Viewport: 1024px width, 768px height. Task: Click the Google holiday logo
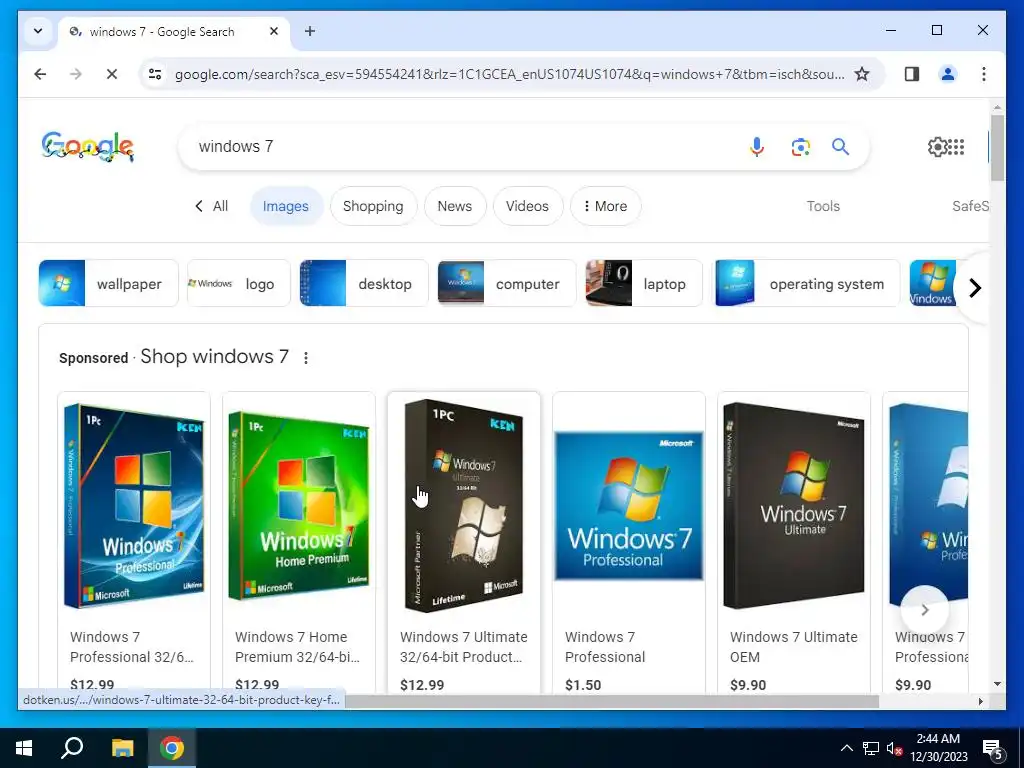pyautogui.click(x=88, y=146)
